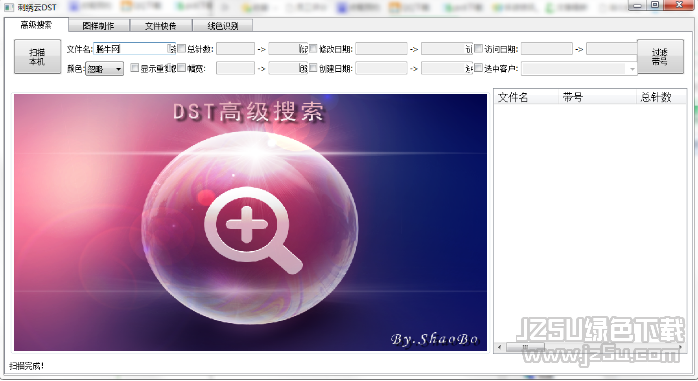Click the 文件名 filename input field

coord(135,49)
